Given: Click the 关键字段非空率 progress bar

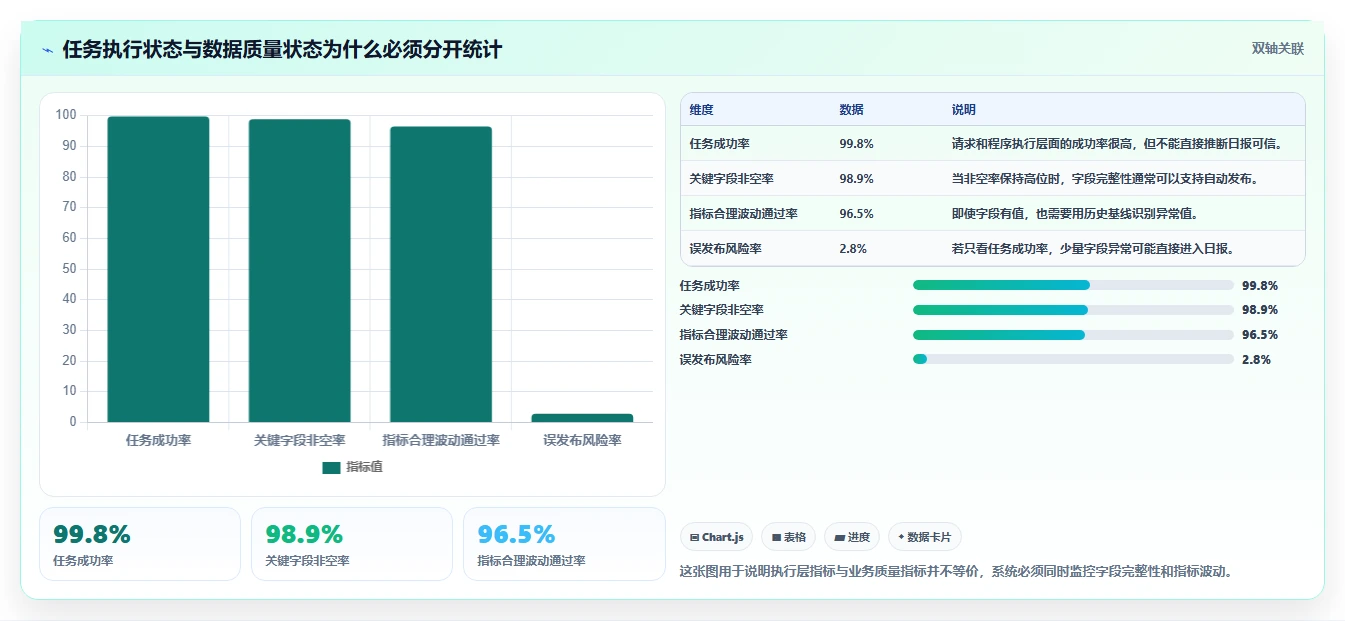Looking at the screenshot, I should coord(1073,310).
